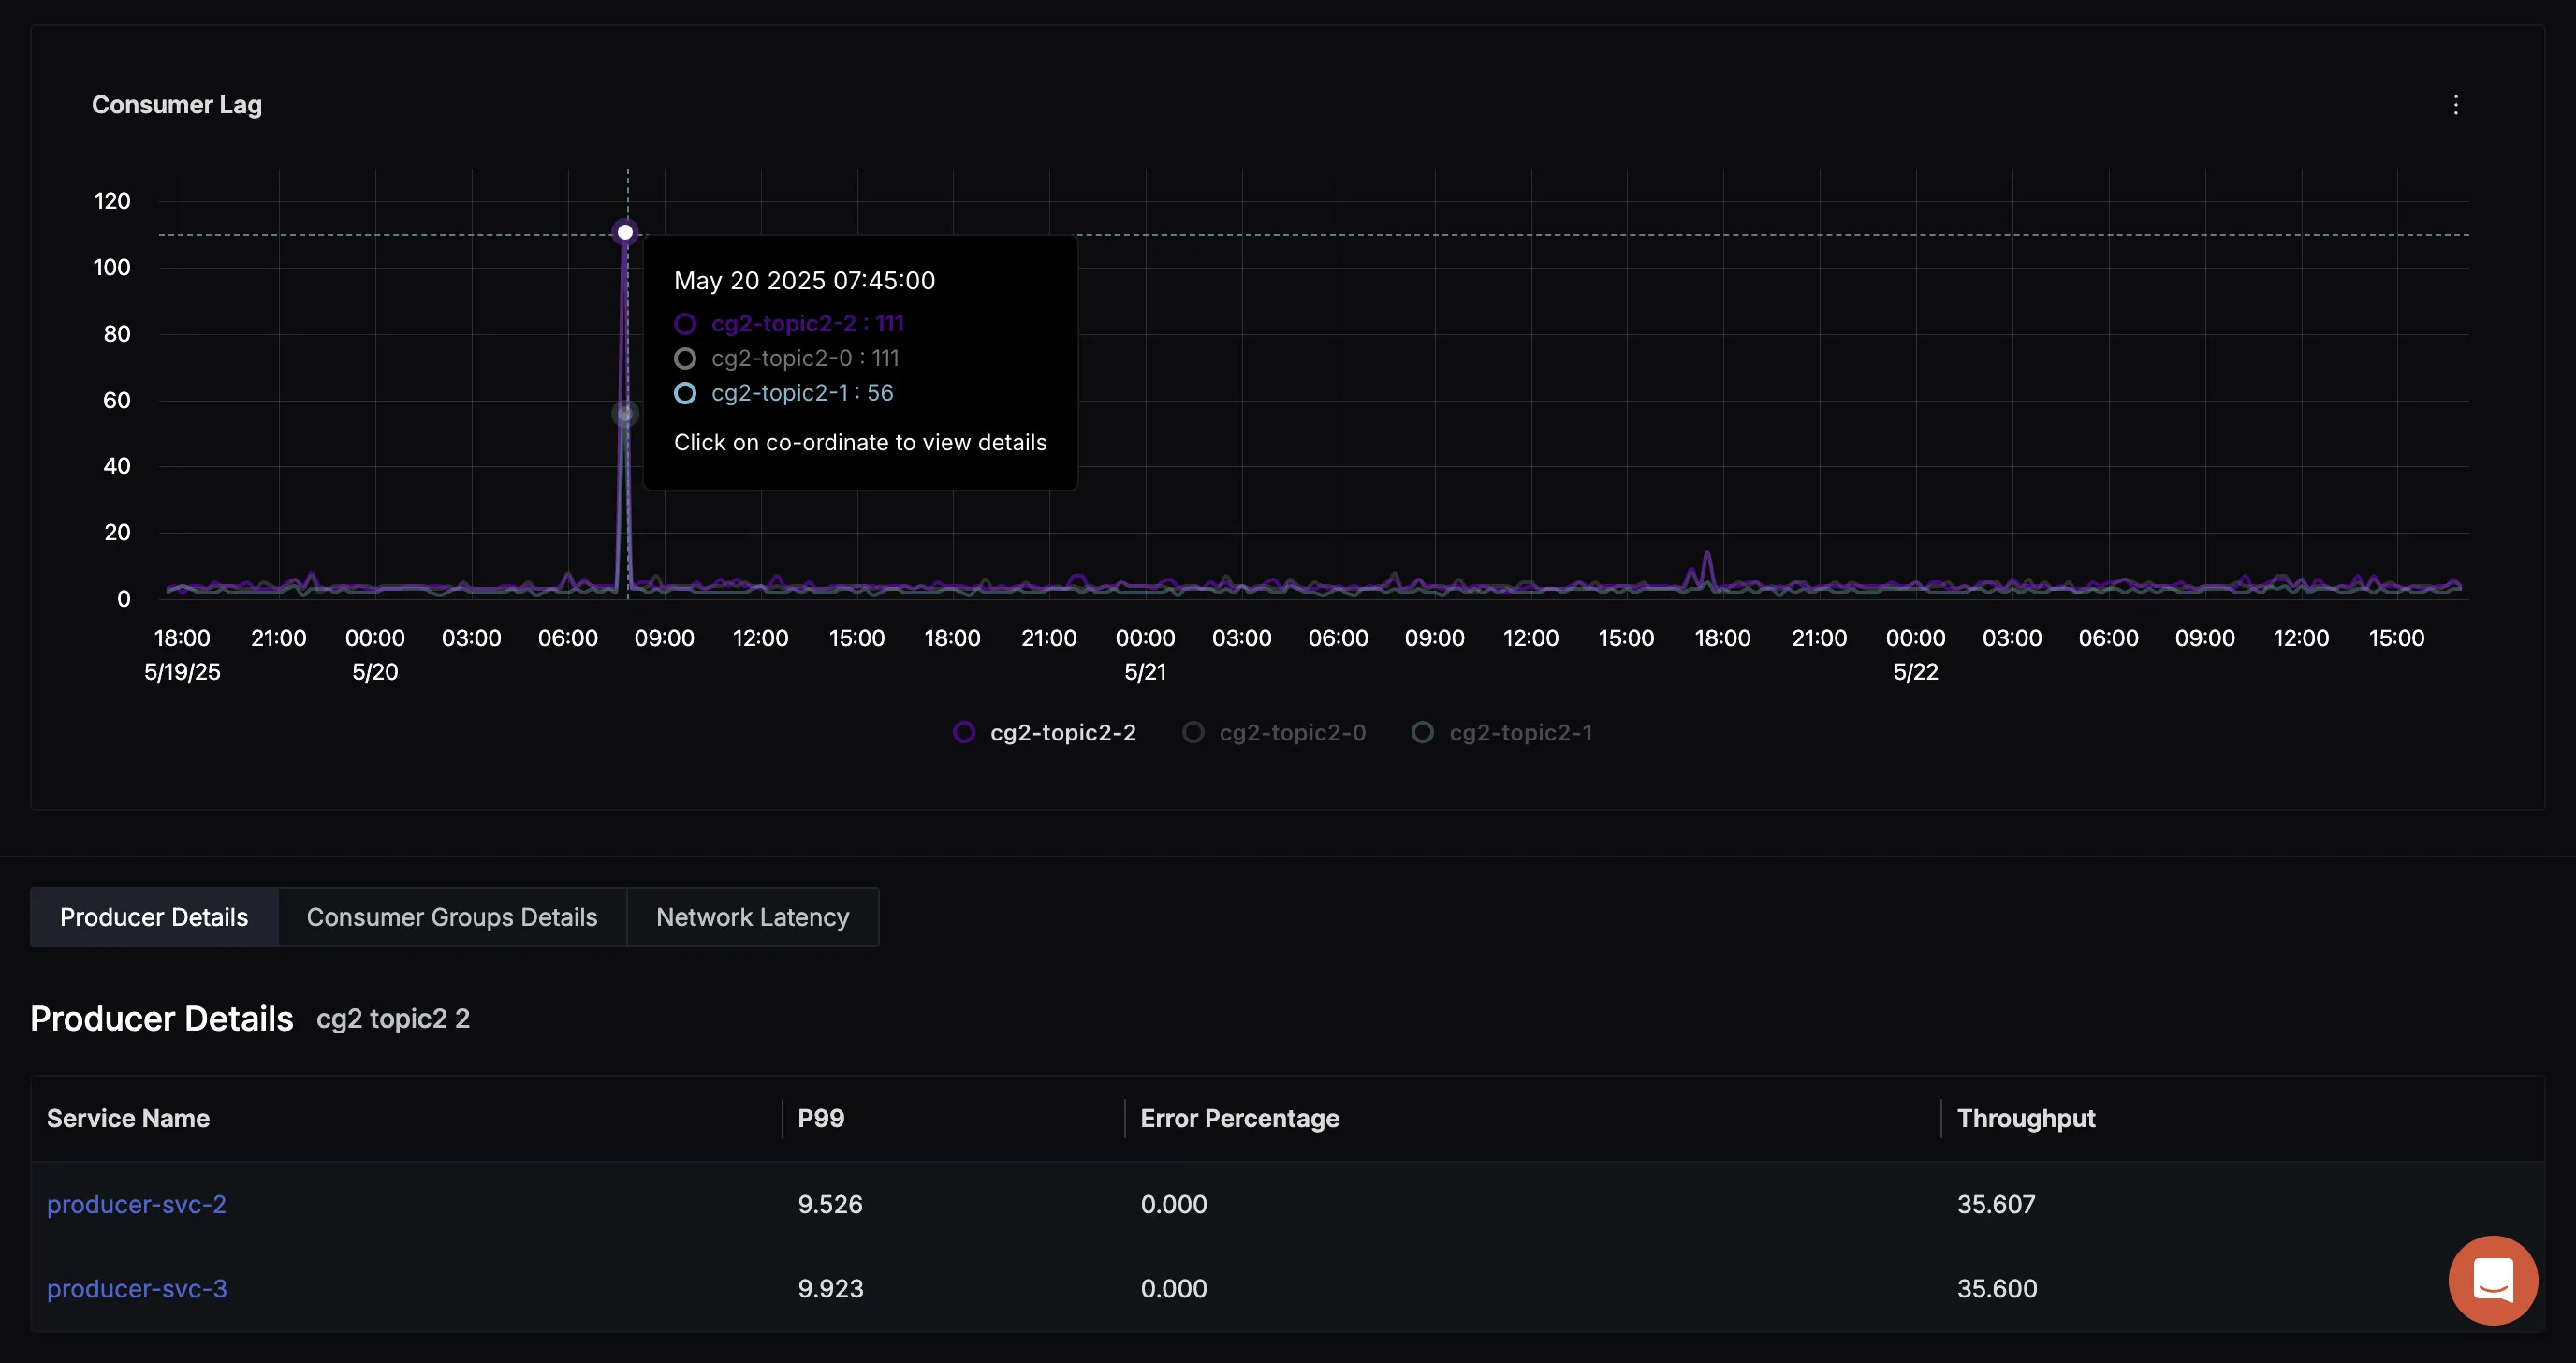Viewport: 2576px width, 1363px height.
Task: Click the highlighted peak data point at 111
Action: pyautogui.click(x=625, y=232)
